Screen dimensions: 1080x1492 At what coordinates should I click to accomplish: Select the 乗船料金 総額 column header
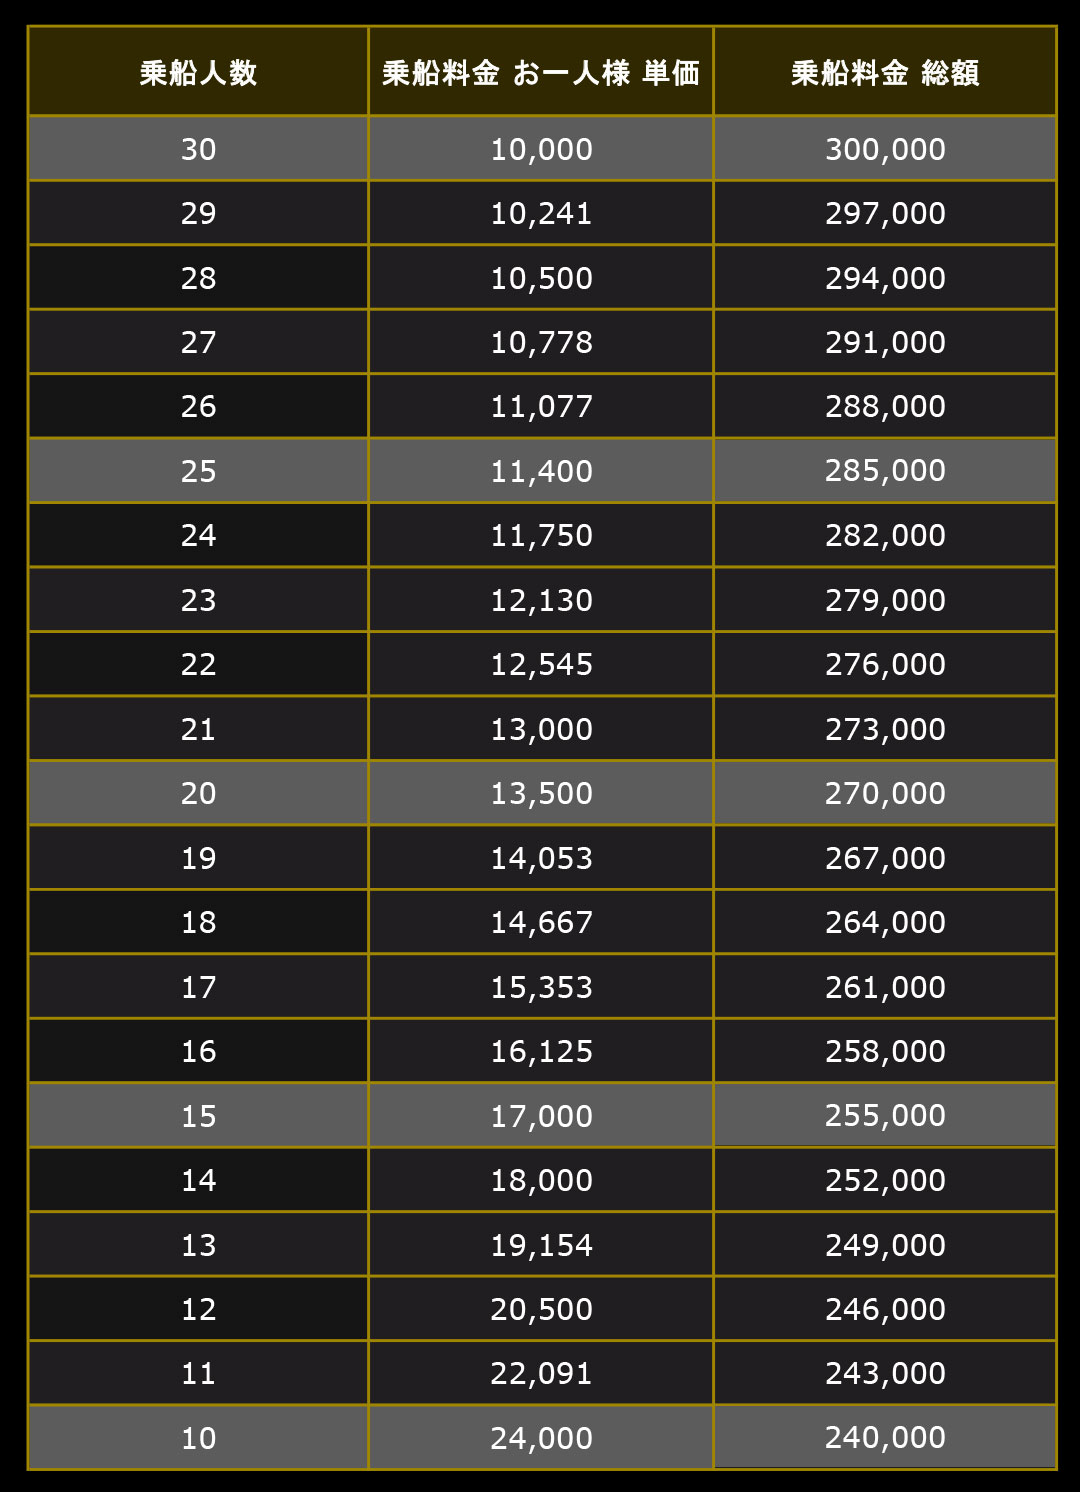coord(885,71)
